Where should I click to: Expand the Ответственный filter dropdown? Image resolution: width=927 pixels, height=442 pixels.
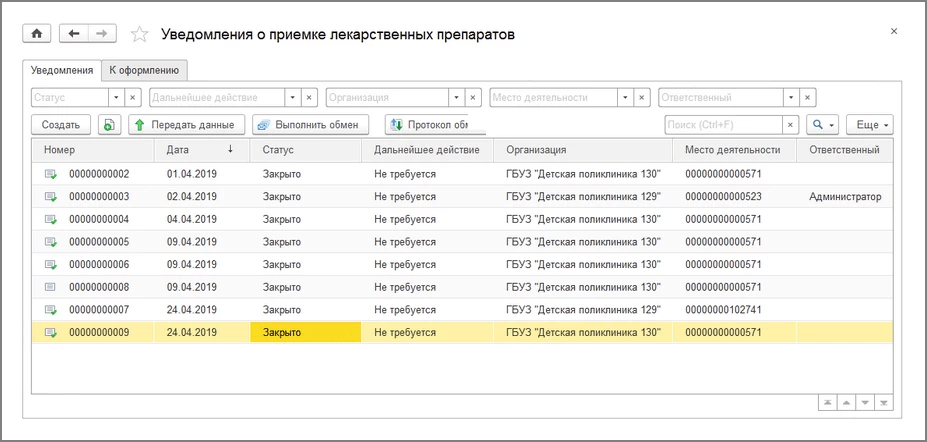point(792,98)
